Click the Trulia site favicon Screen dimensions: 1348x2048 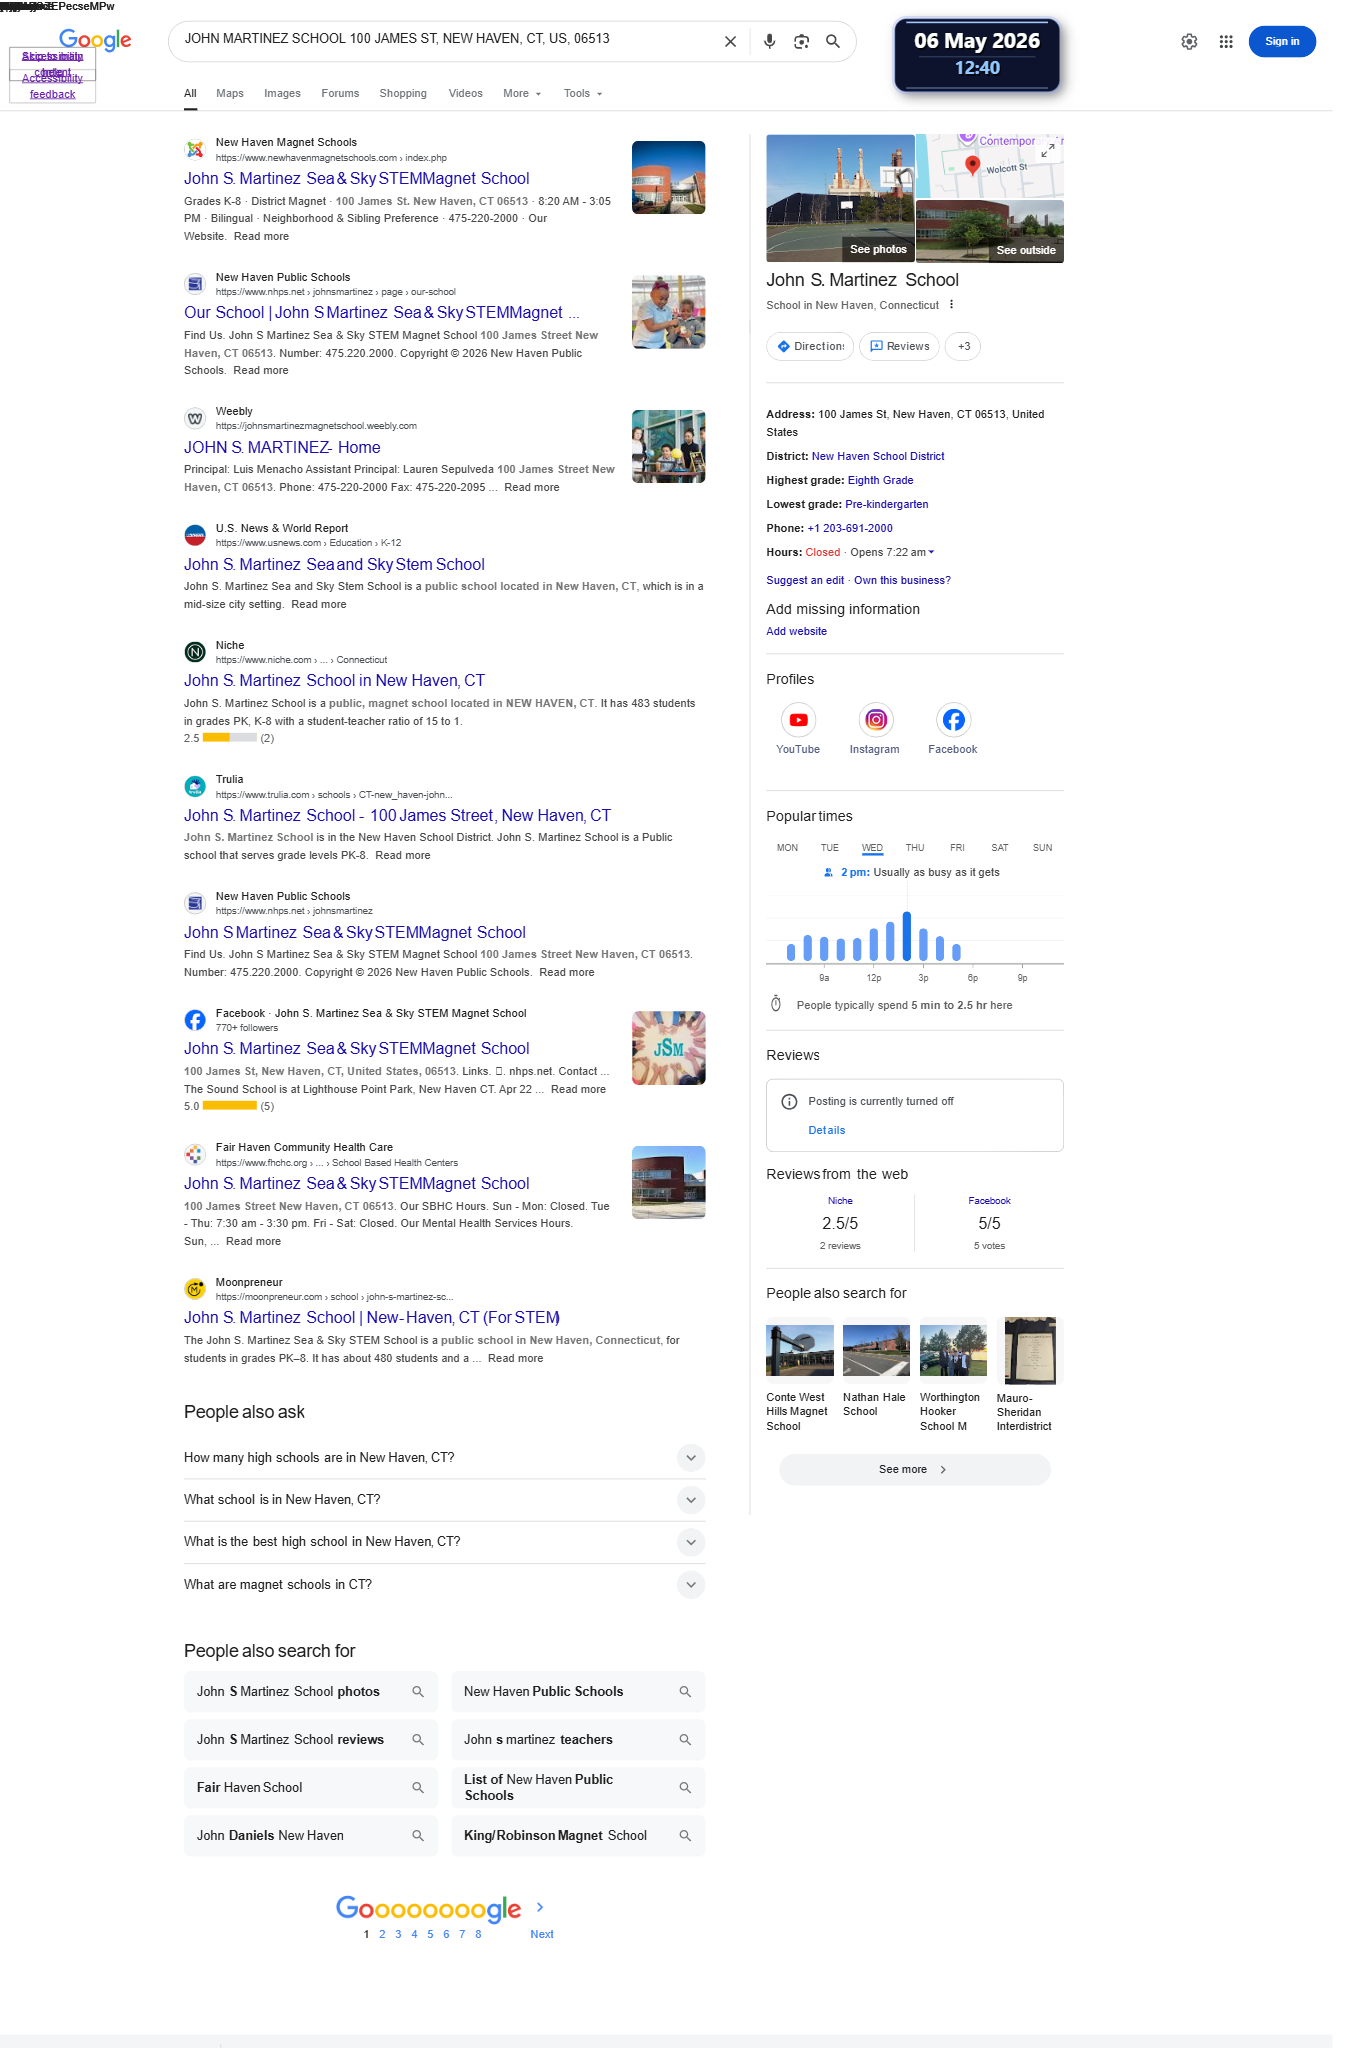pos(195,787)
